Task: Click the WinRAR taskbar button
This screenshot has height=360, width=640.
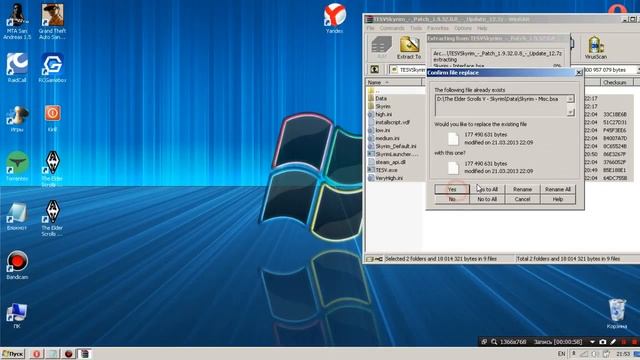Action: tap(84, 354)
